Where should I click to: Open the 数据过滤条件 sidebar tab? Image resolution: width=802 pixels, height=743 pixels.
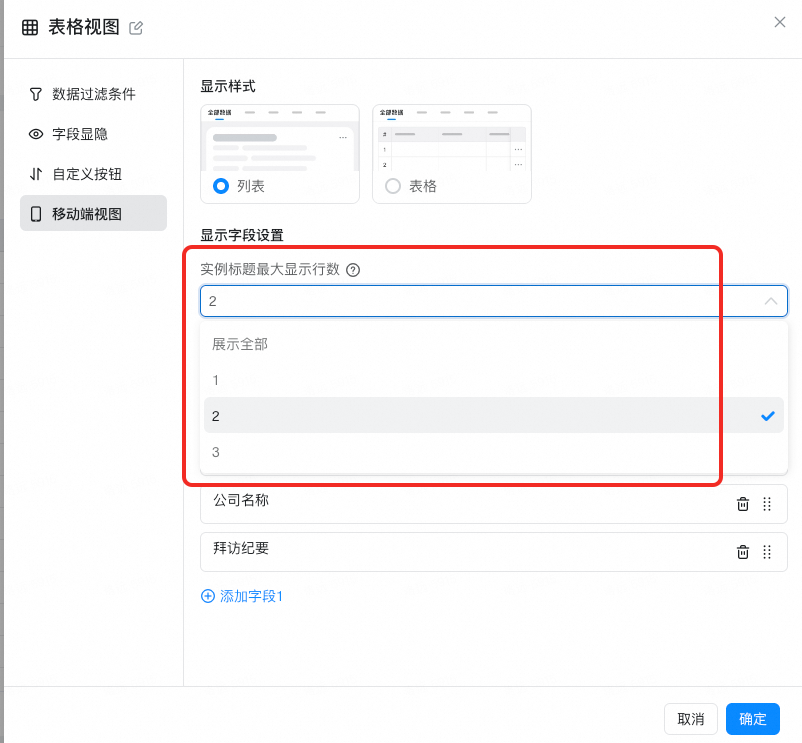click(93, 94)
